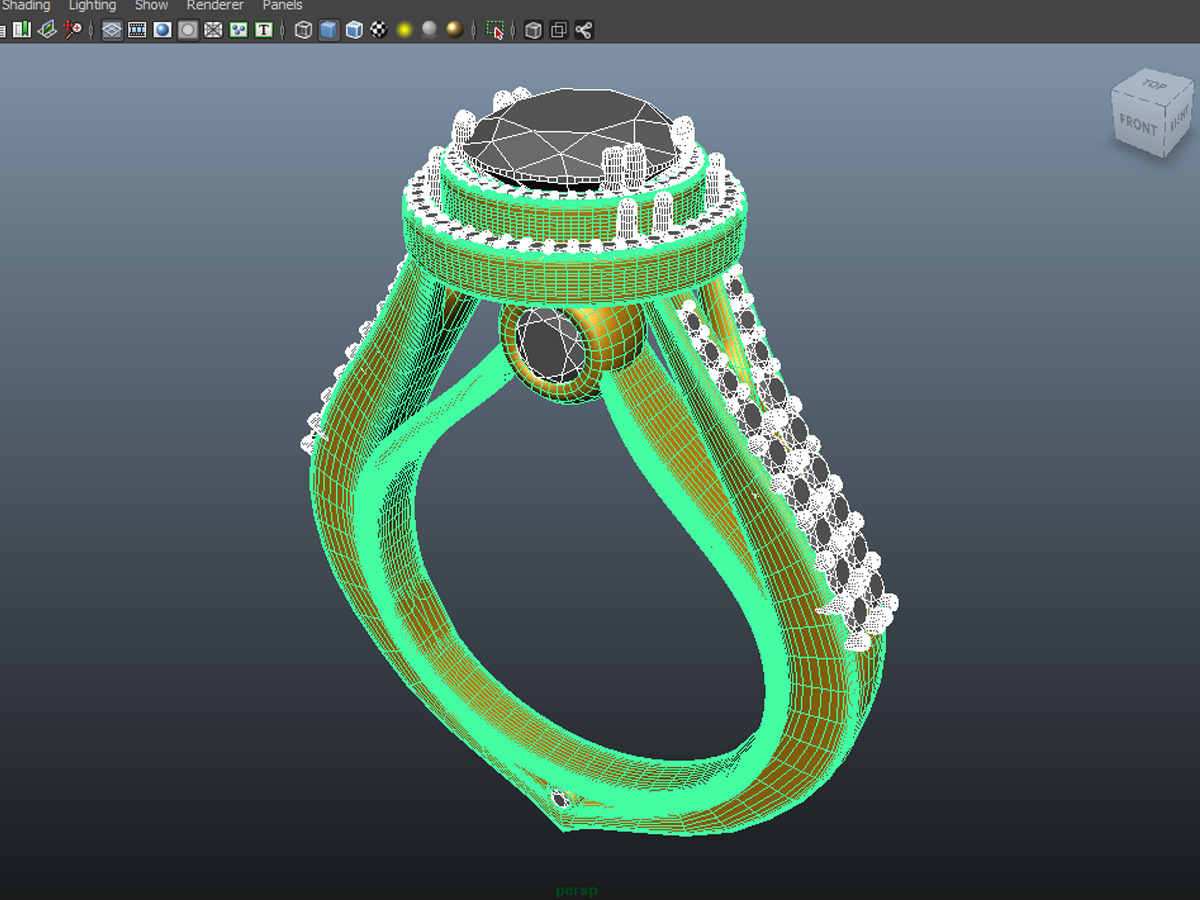Toggle the viewport Grid display
Viewport: 1200px width, 900px height.
click(112, 30)
